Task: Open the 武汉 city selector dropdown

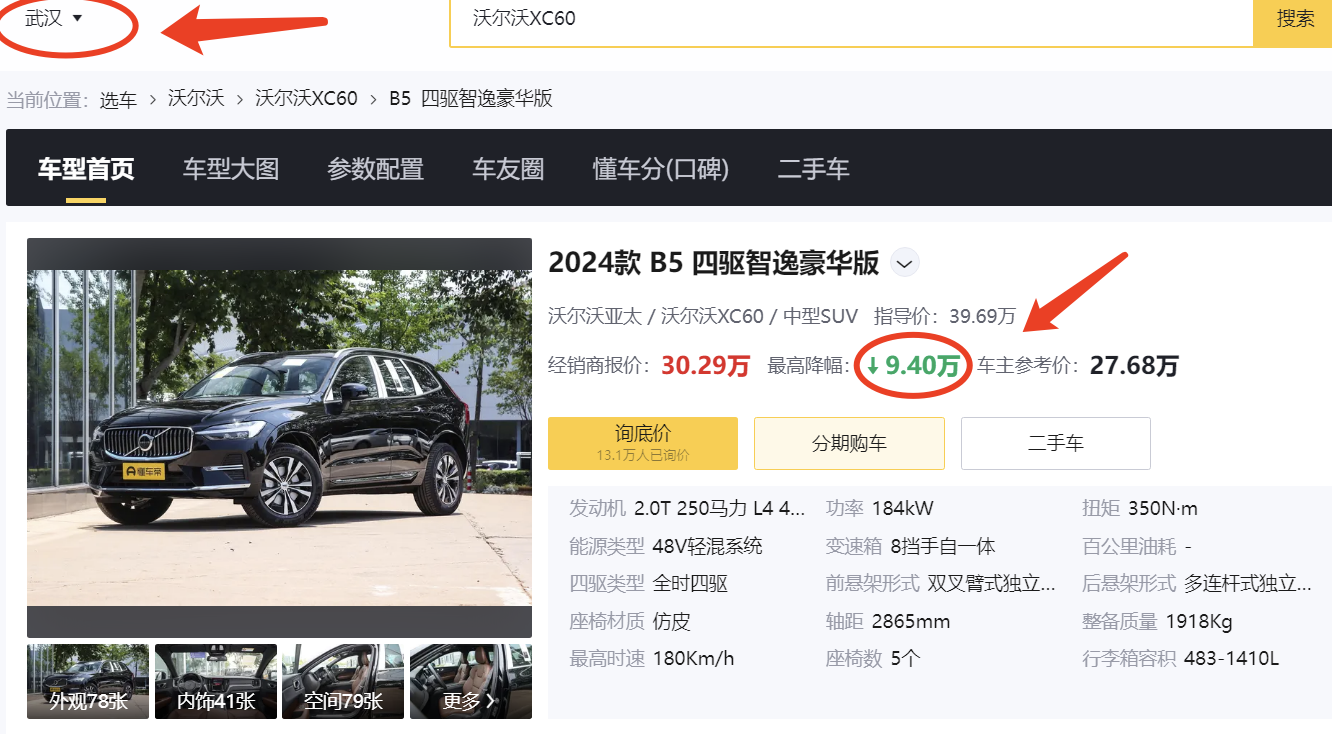Action: pos(53,18)
